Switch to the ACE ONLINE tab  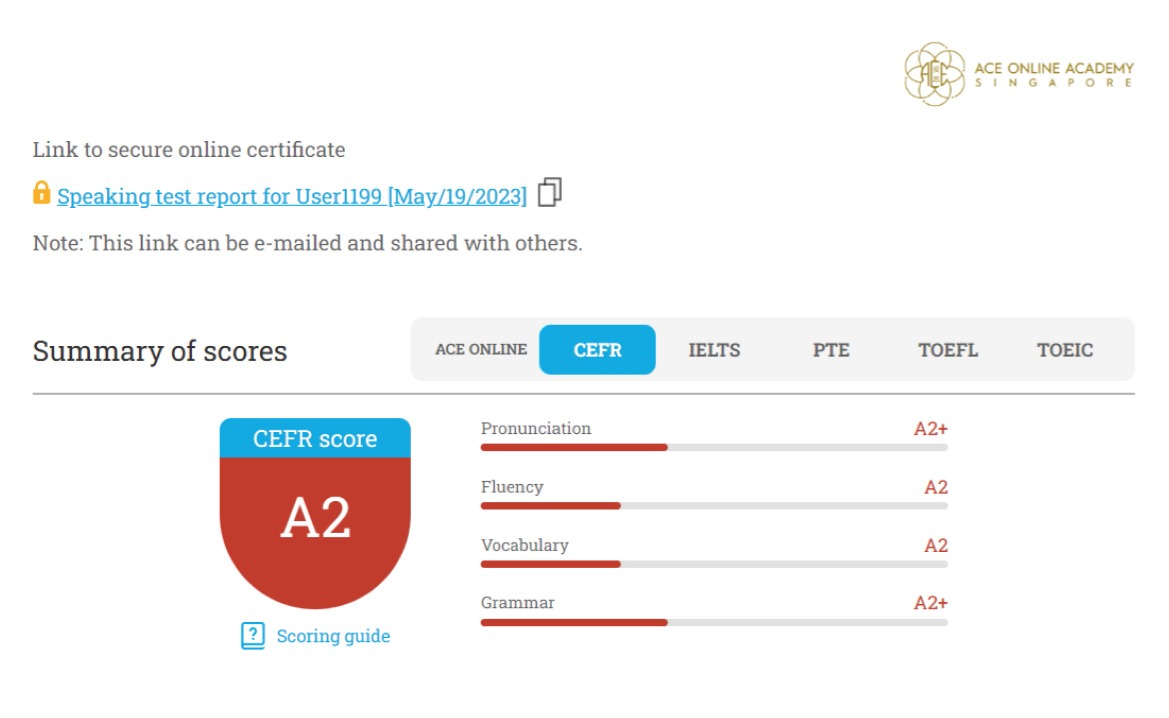point(481,350)
